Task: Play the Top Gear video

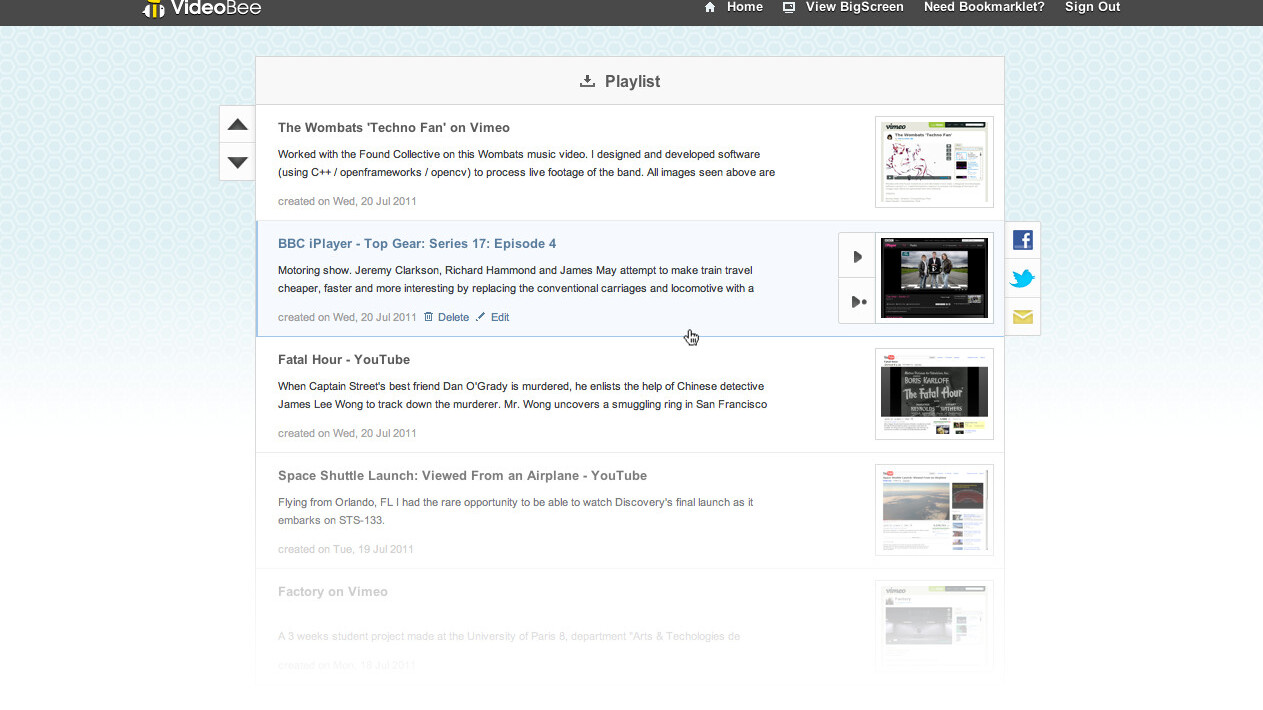Action: [857, 257]
